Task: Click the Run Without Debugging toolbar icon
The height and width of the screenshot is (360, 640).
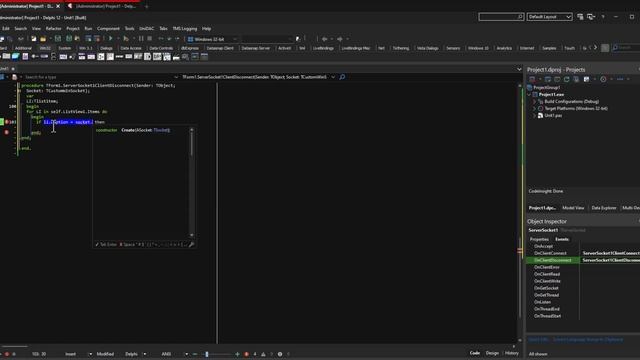Action: [x=126, y=39]
